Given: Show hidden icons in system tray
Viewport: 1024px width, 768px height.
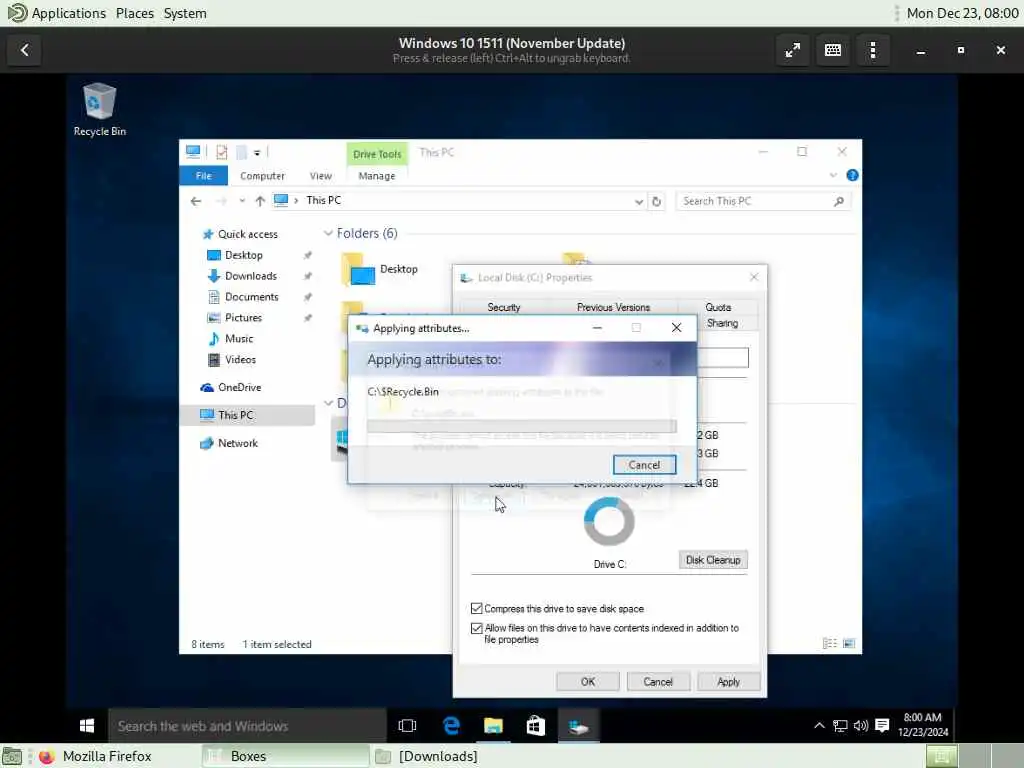Looking at the screenshot, I should click(x=819, y=726).
